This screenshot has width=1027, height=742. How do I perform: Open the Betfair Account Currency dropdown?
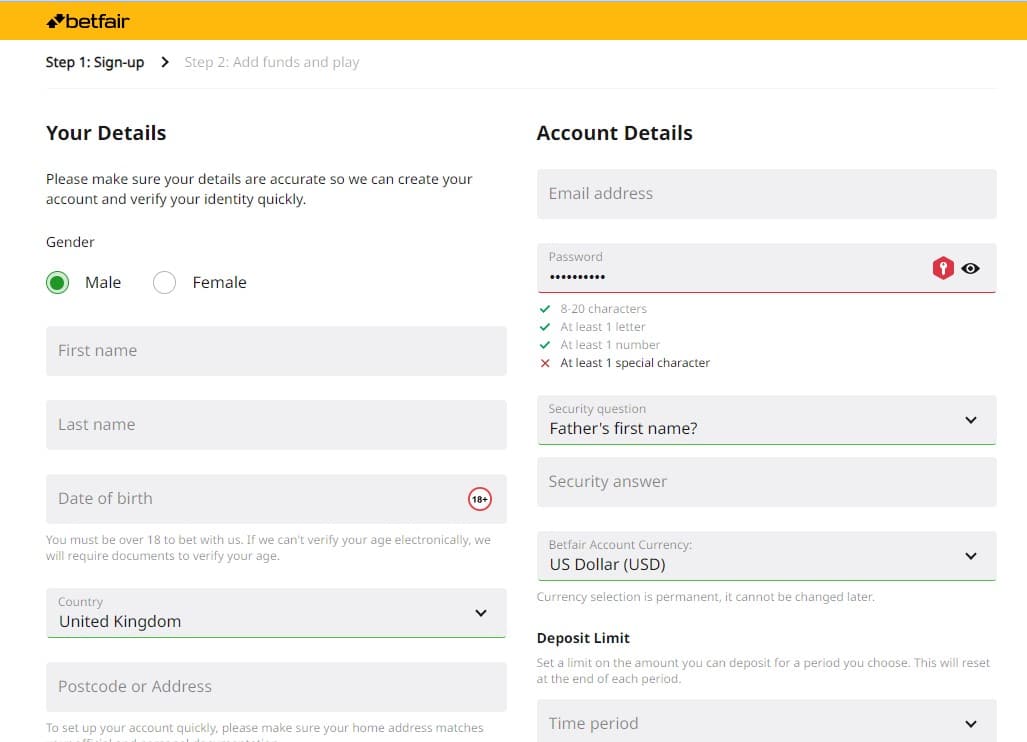tap(766, 556)
